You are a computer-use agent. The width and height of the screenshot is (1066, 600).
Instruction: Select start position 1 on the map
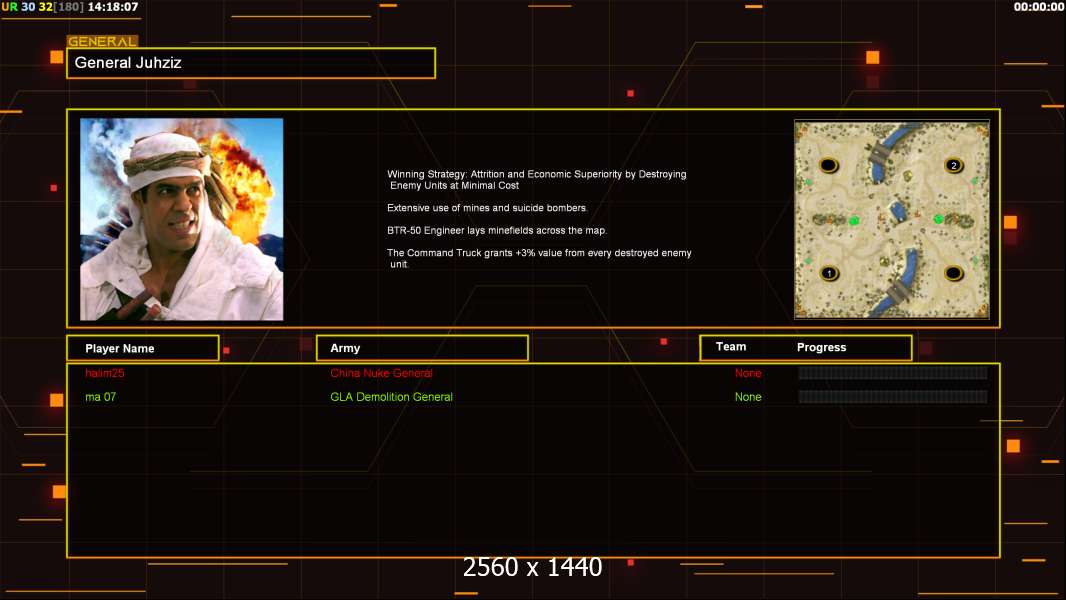829,273
